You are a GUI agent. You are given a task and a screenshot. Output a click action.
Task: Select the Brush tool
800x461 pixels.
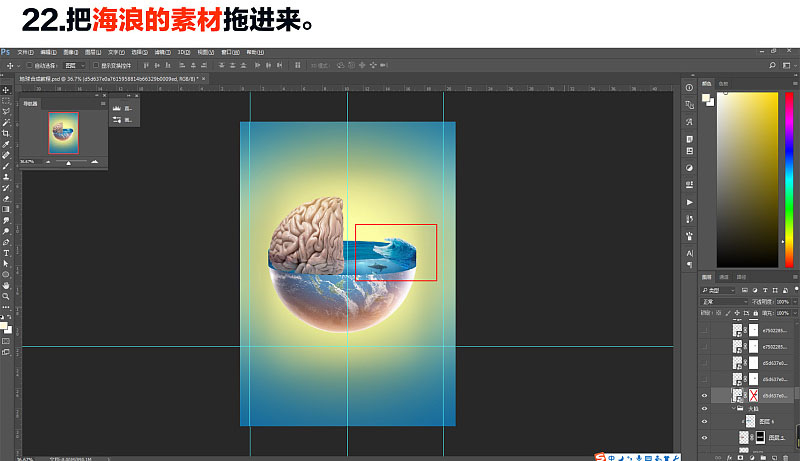(6, 166)
